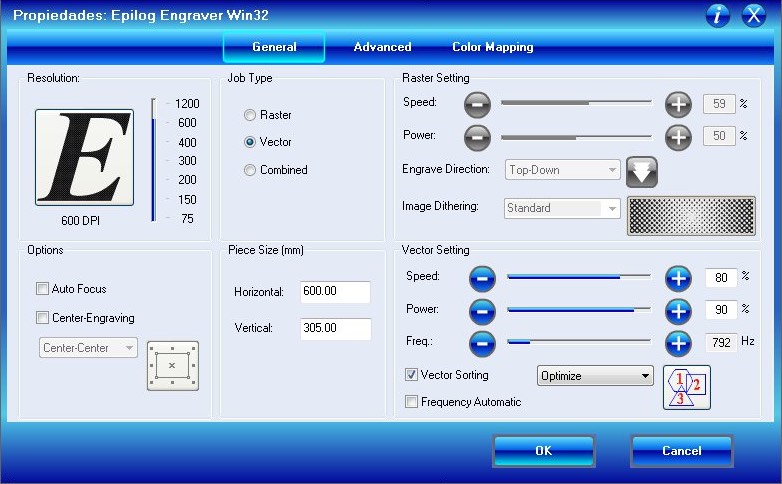
Task: Enable Center-Engraving checkbox
Action: coord(42,317)
